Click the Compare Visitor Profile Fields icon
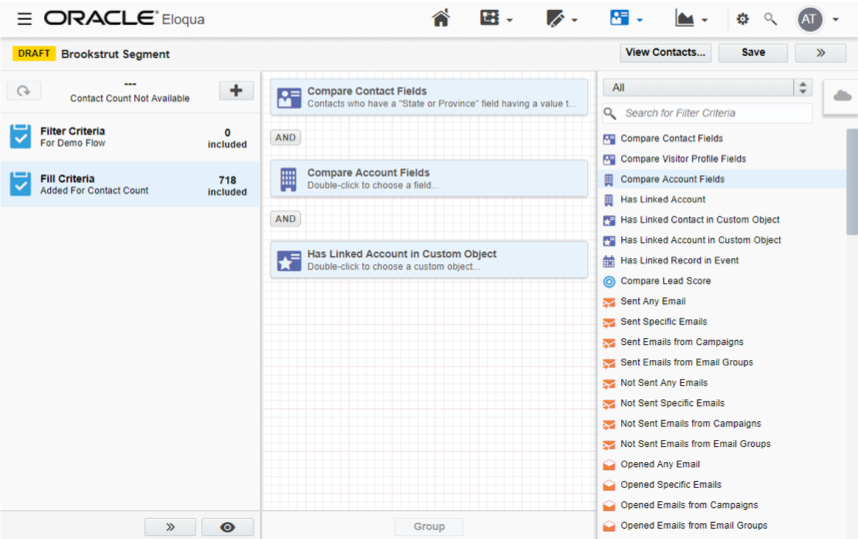The width and height of the screenshot is (858, 539). [x=608, y=159]
